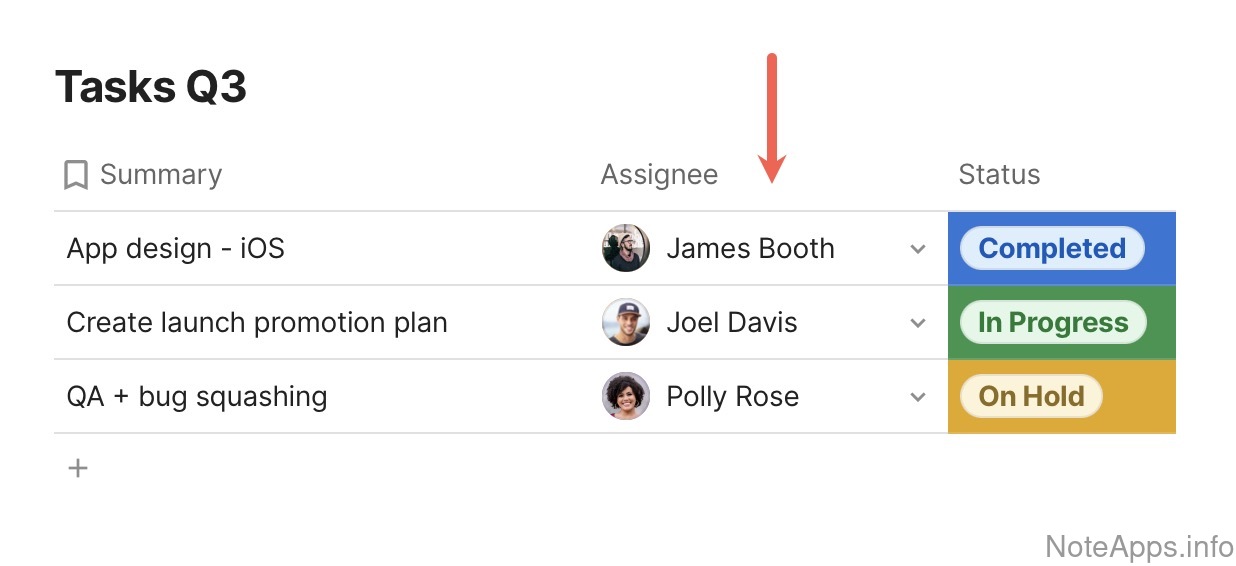The height and width of the screenshot is (566, 1236).
Task: Click the Status column header
Action: [999, 175]
